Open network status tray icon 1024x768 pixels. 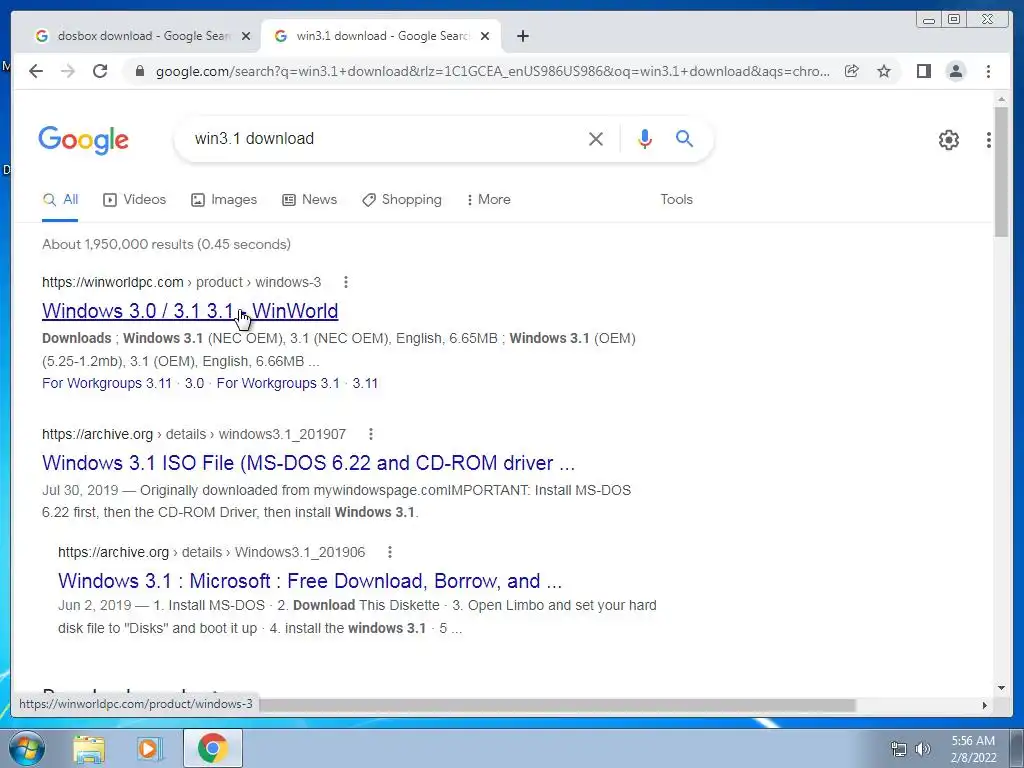tap(899, 749)
